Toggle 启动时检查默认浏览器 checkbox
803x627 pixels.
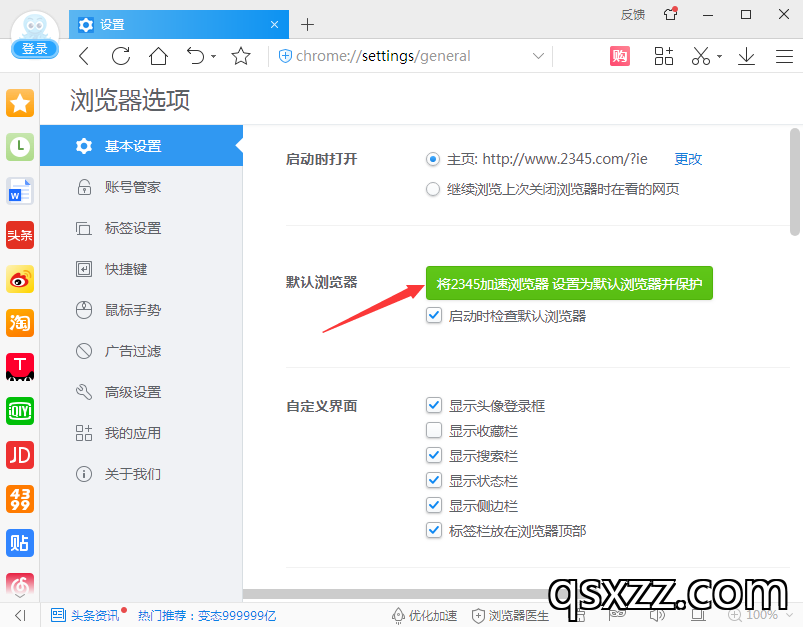[434, 315]
